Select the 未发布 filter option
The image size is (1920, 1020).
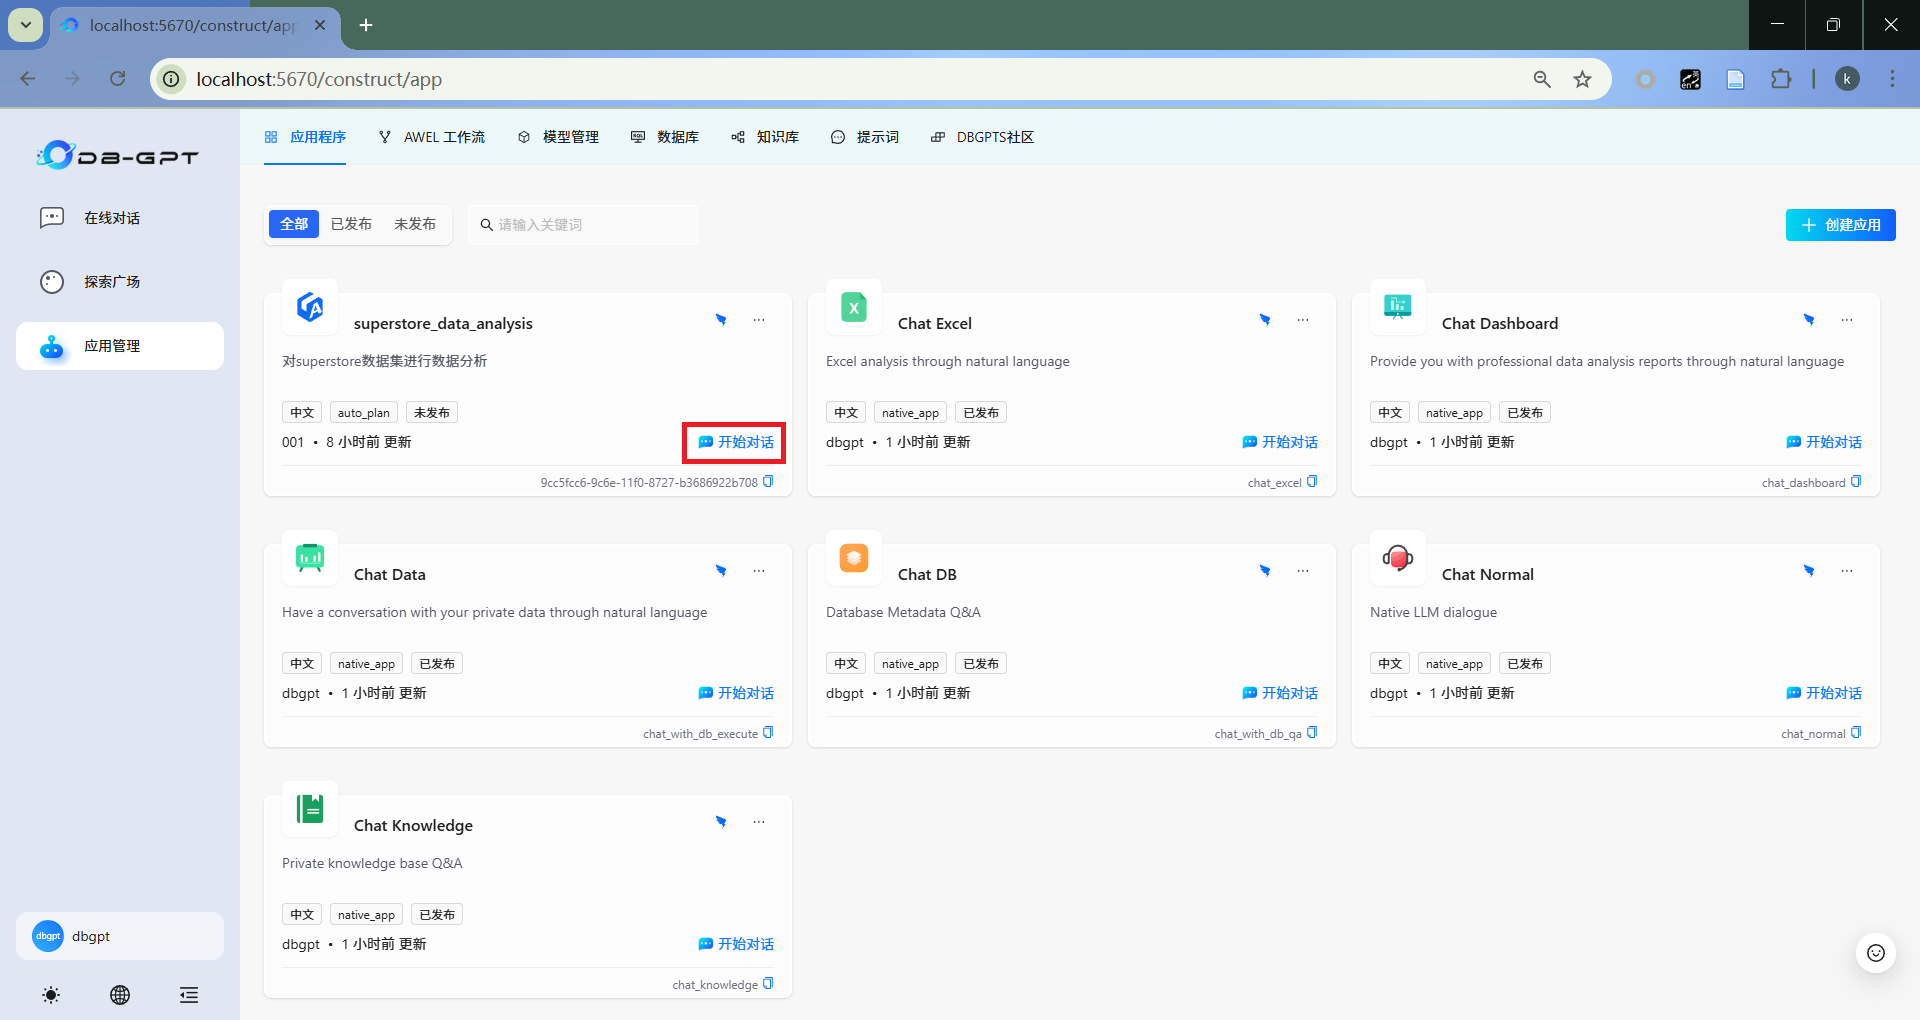[x=415, y=224]
